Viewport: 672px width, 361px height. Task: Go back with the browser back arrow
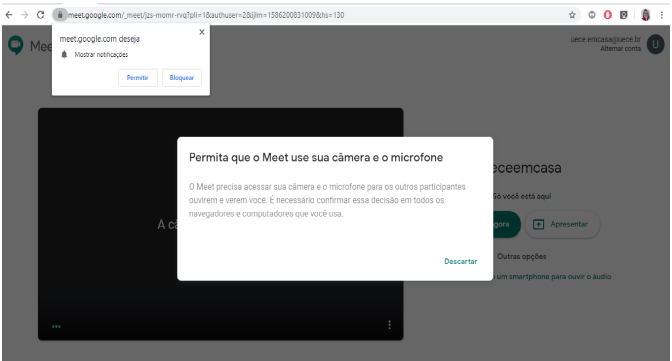(x=9, y=15)
